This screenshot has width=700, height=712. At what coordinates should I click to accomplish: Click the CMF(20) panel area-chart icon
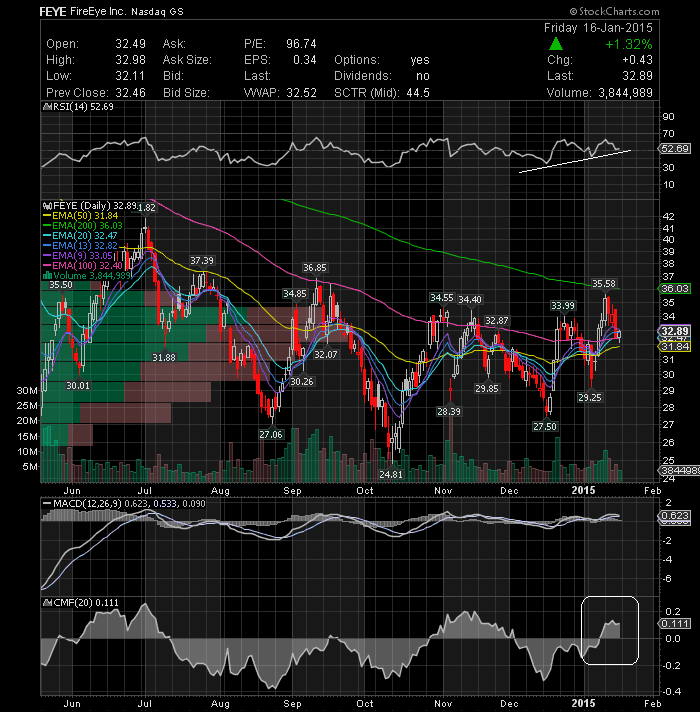click(47, 603)
